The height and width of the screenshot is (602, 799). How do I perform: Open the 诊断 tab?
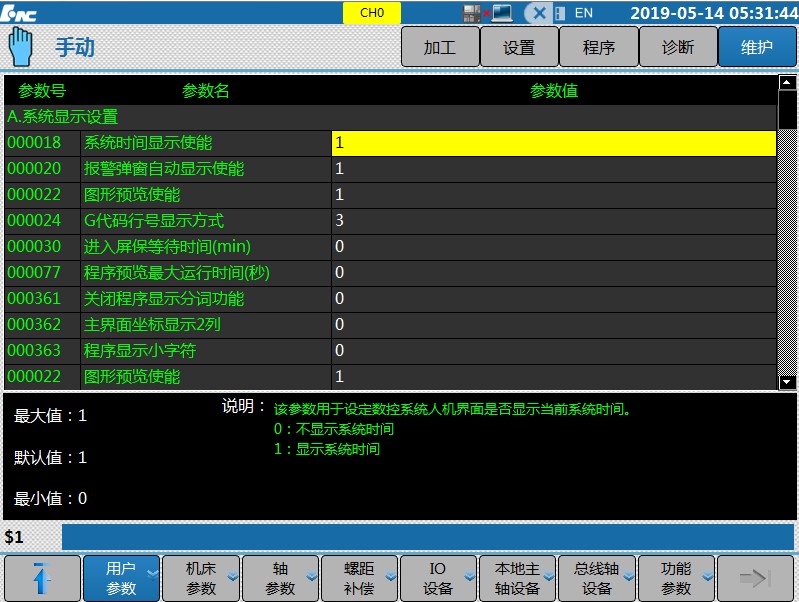(x=678, y=47)
